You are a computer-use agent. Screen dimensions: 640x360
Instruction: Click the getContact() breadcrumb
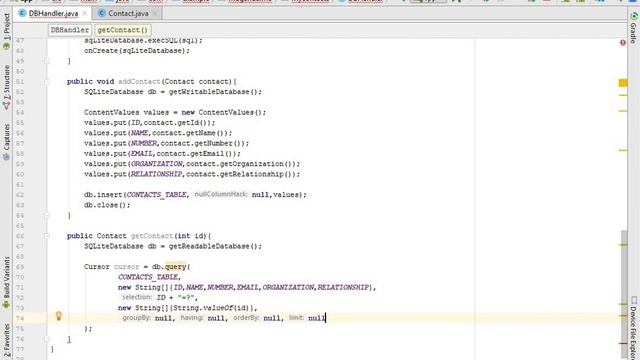point(123,30)
